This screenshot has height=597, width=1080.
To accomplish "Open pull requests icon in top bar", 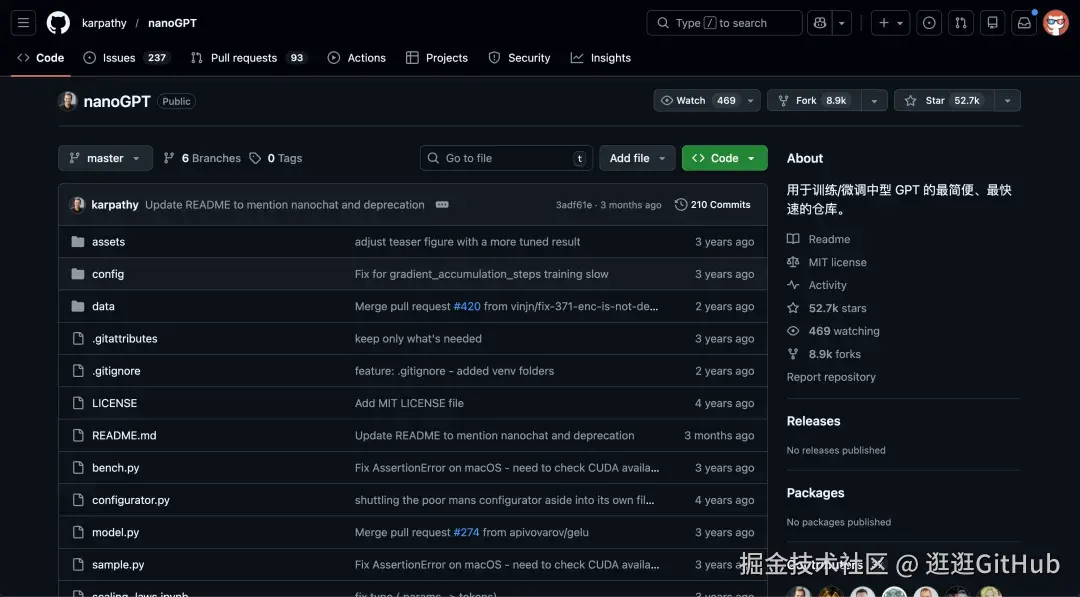I will tap(960, 23).
